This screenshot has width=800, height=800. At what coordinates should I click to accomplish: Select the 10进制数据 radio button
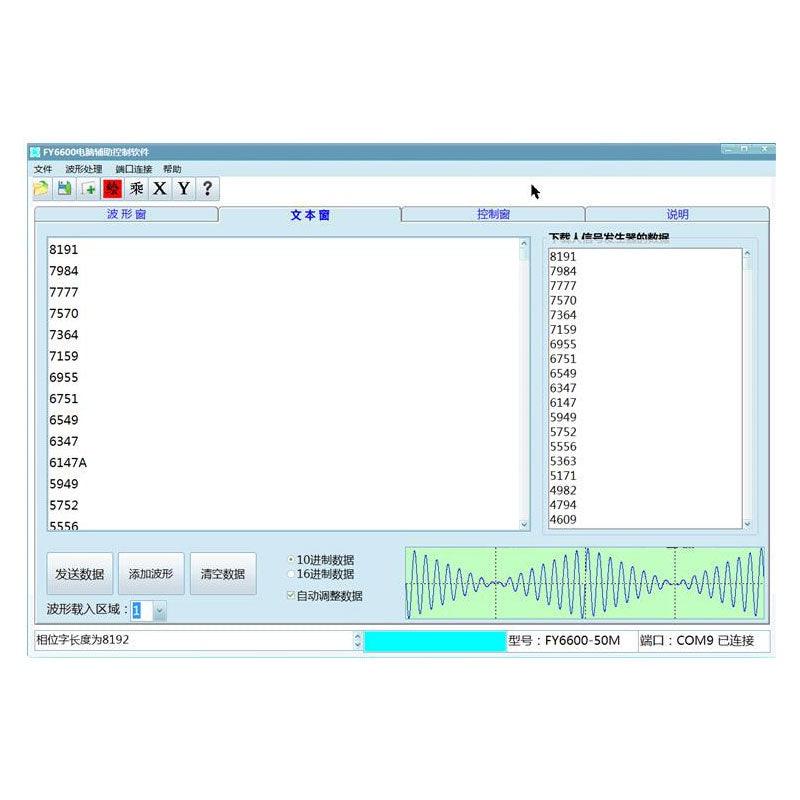(x=291, y=560)
